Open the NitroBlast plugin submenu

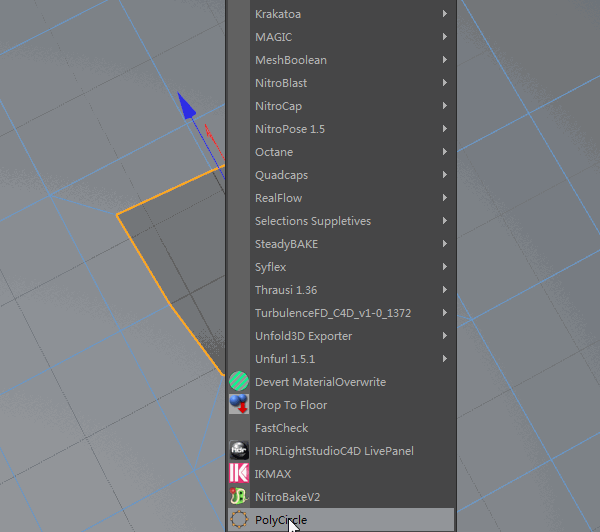[283, 83]
